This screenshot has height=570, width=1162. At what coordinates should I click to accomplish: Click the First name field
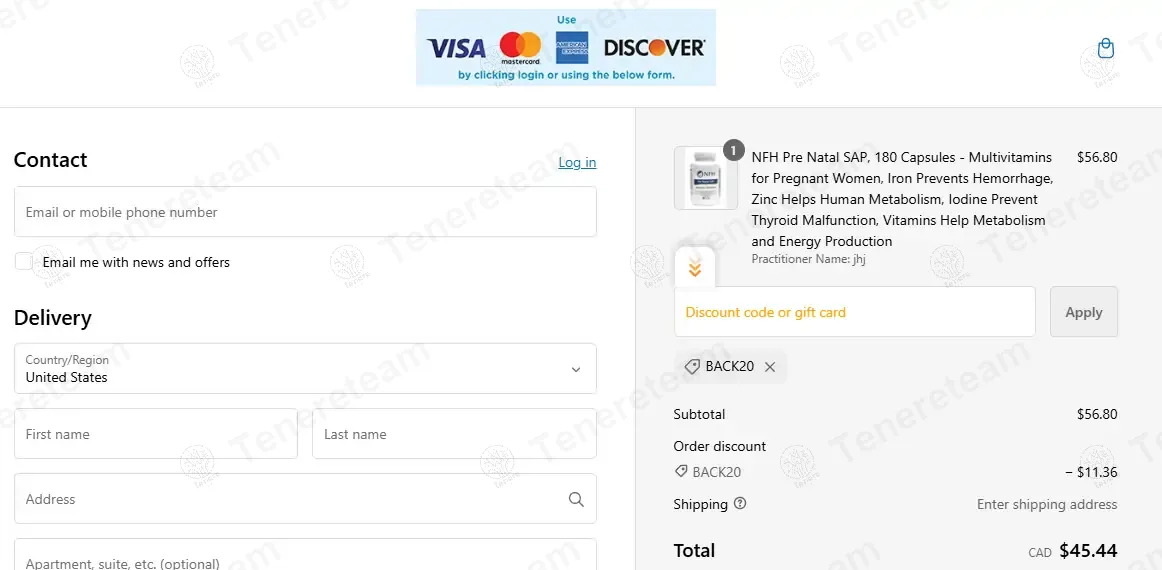156,434
